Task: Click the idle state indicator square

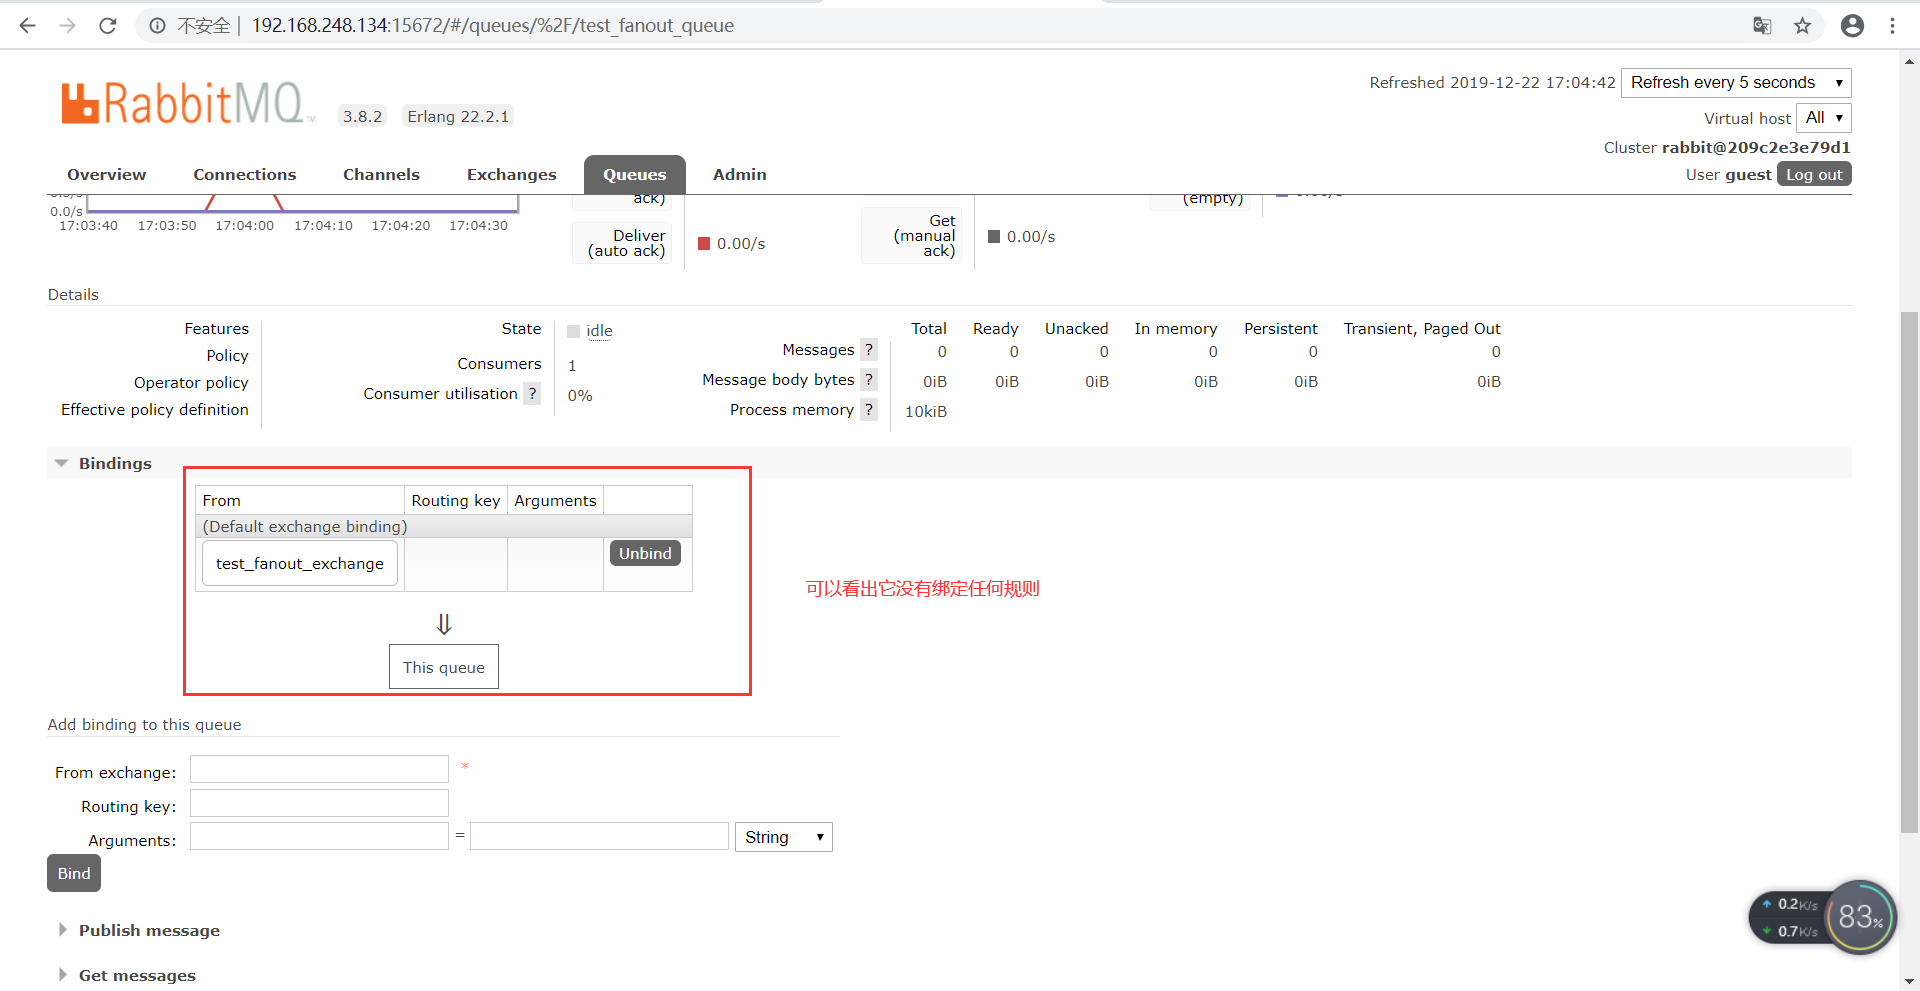Action: click(573, 331)
